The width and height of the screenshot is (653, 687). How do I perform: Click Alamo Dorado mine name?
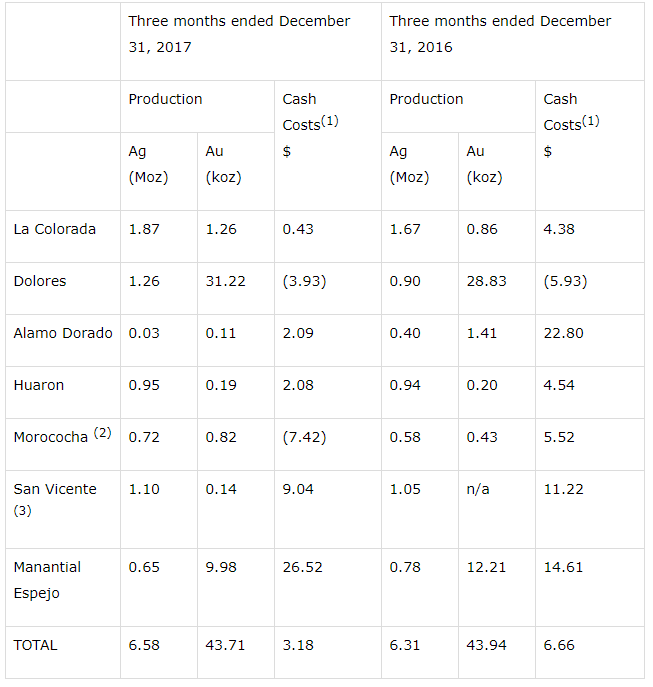click(63, 333)
